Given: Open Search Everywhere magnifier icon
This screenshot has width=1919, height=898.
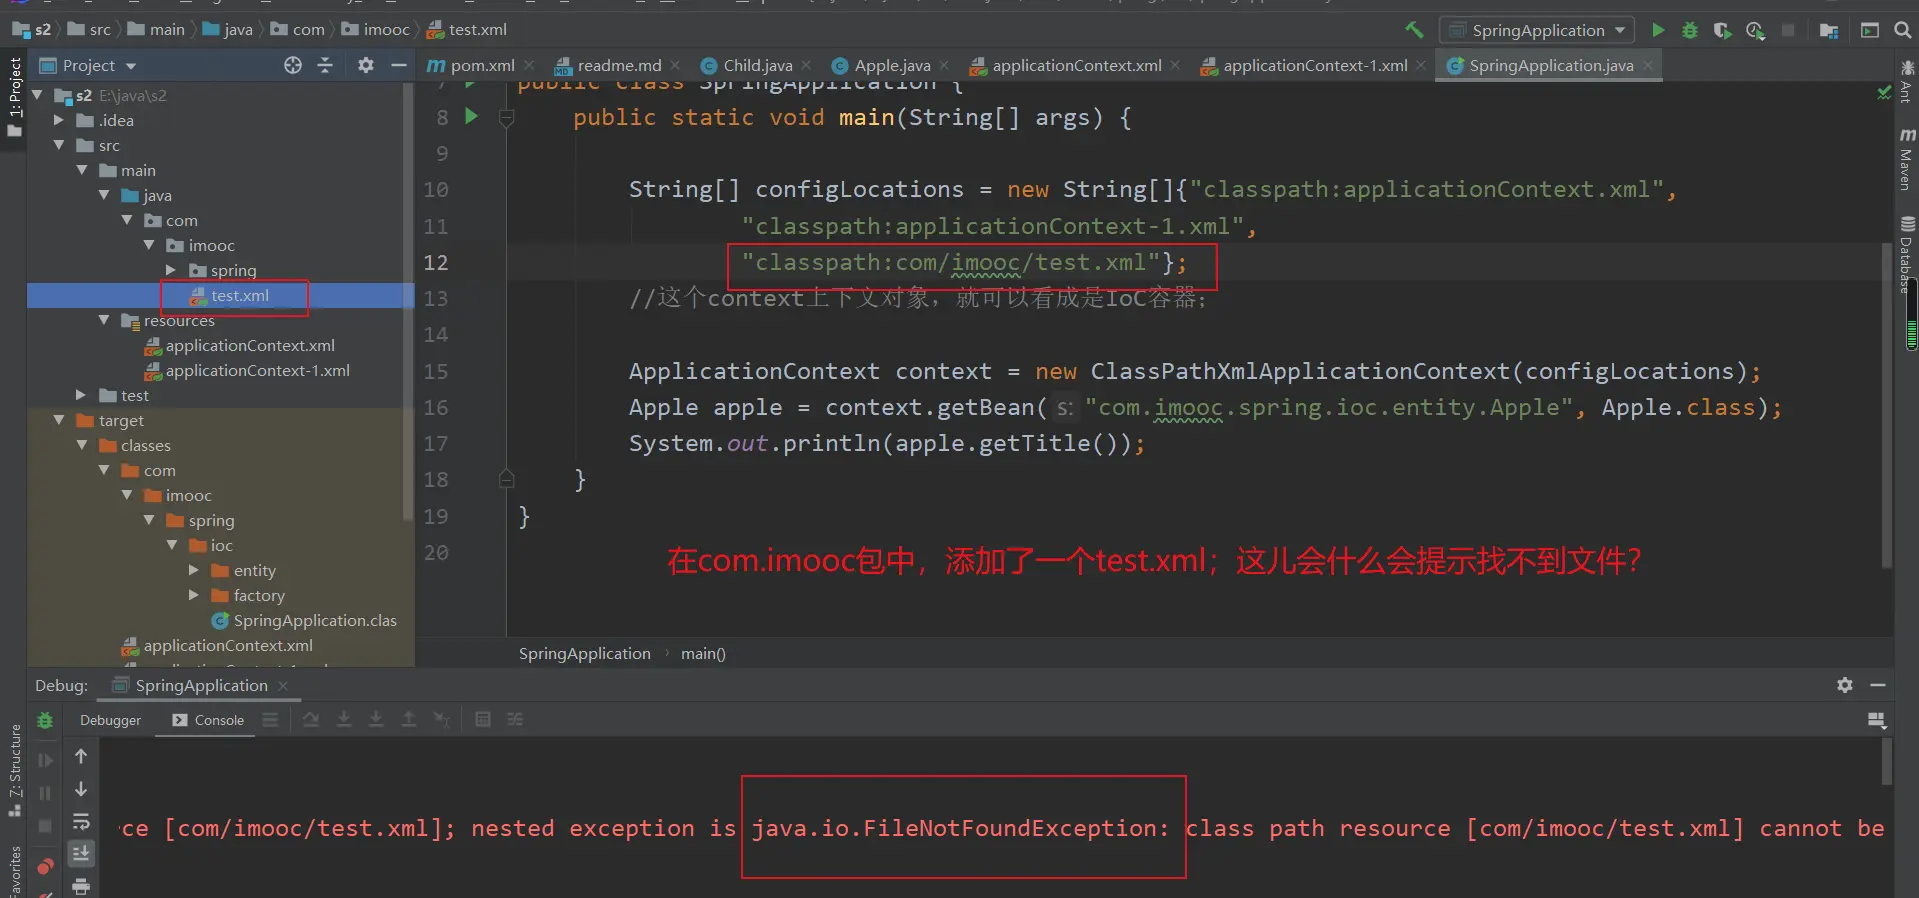Looking at the screenshot, I should point(1902,30).
